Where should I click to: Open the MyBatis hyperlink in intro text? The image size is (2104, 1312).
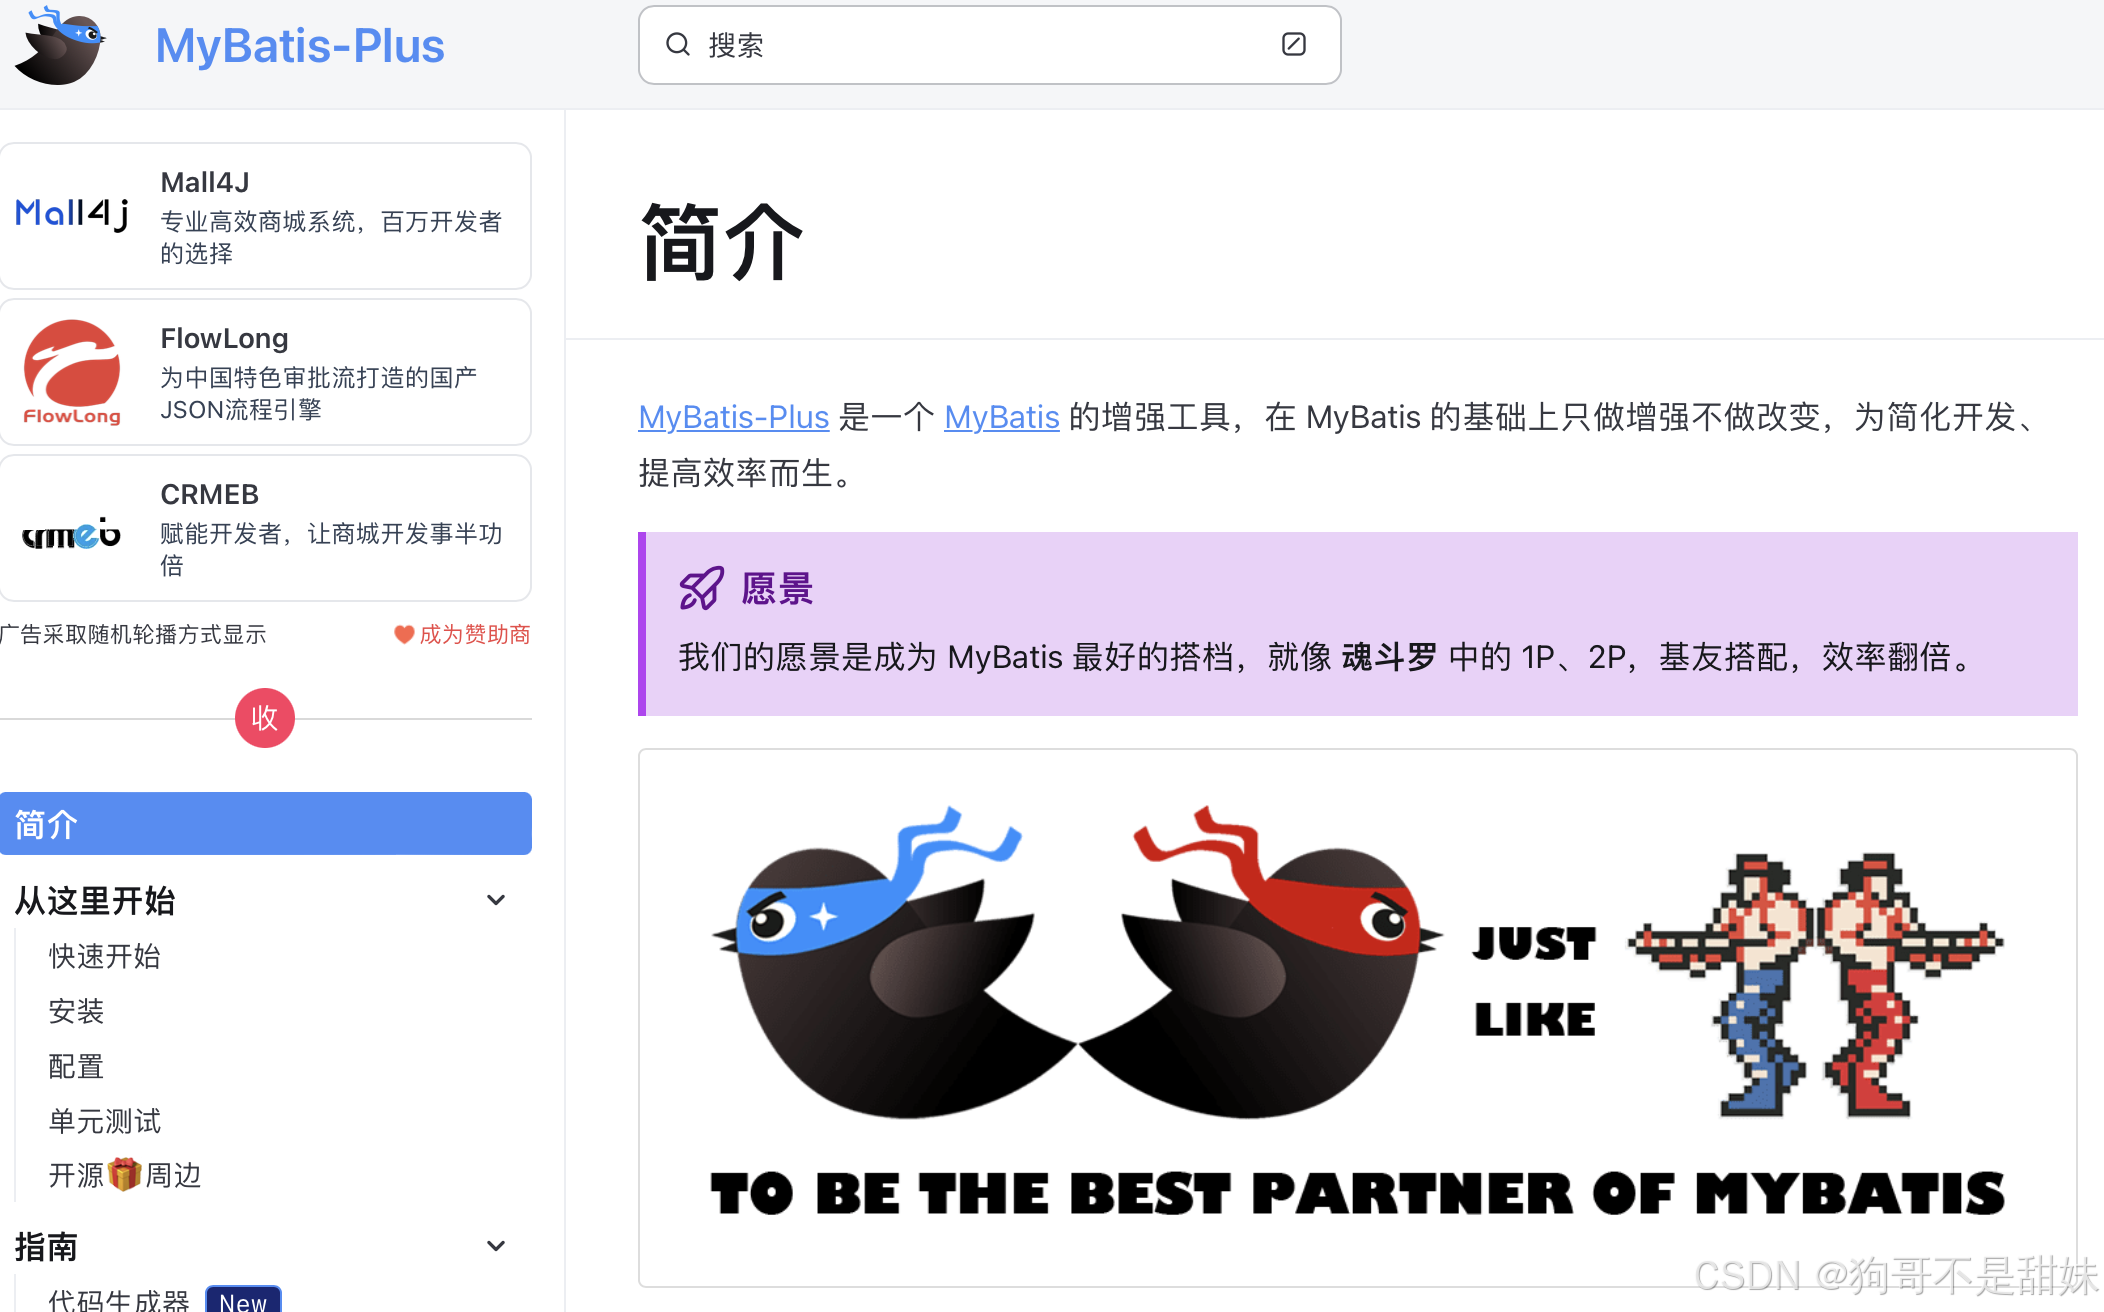tap(1002, 417)
